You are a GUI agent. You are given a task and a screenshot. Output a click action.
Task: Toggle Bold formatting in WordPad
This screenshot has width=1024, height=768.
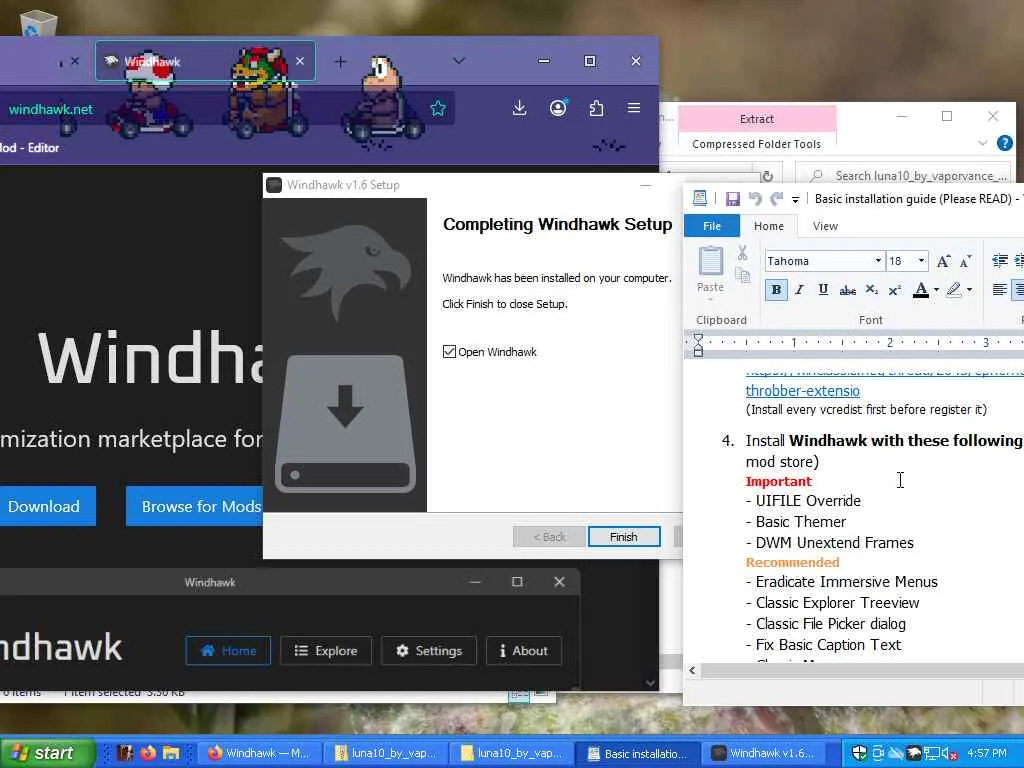[776, 290]
